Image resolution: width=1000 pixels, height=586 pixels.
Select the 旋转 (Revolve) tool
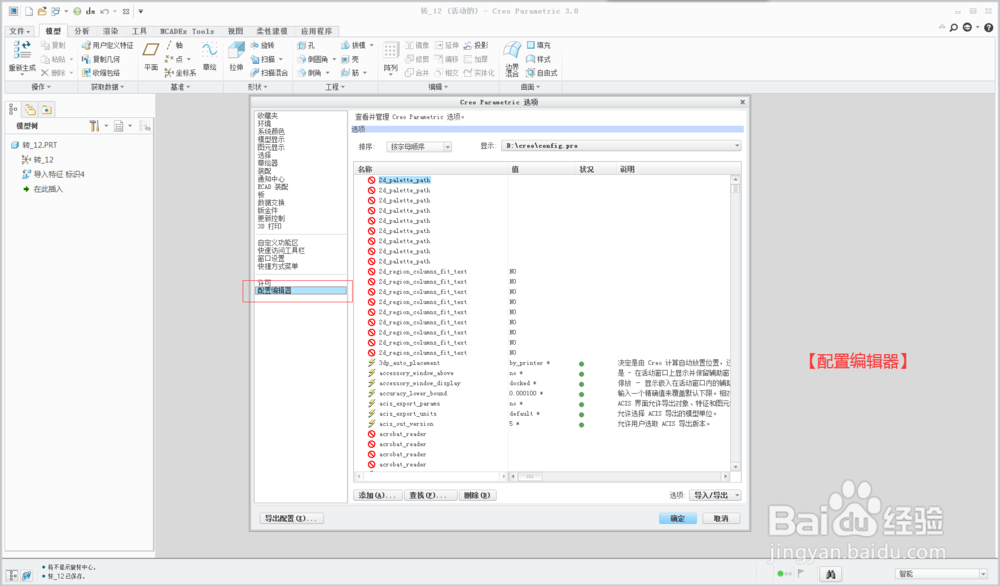[262, 45]
